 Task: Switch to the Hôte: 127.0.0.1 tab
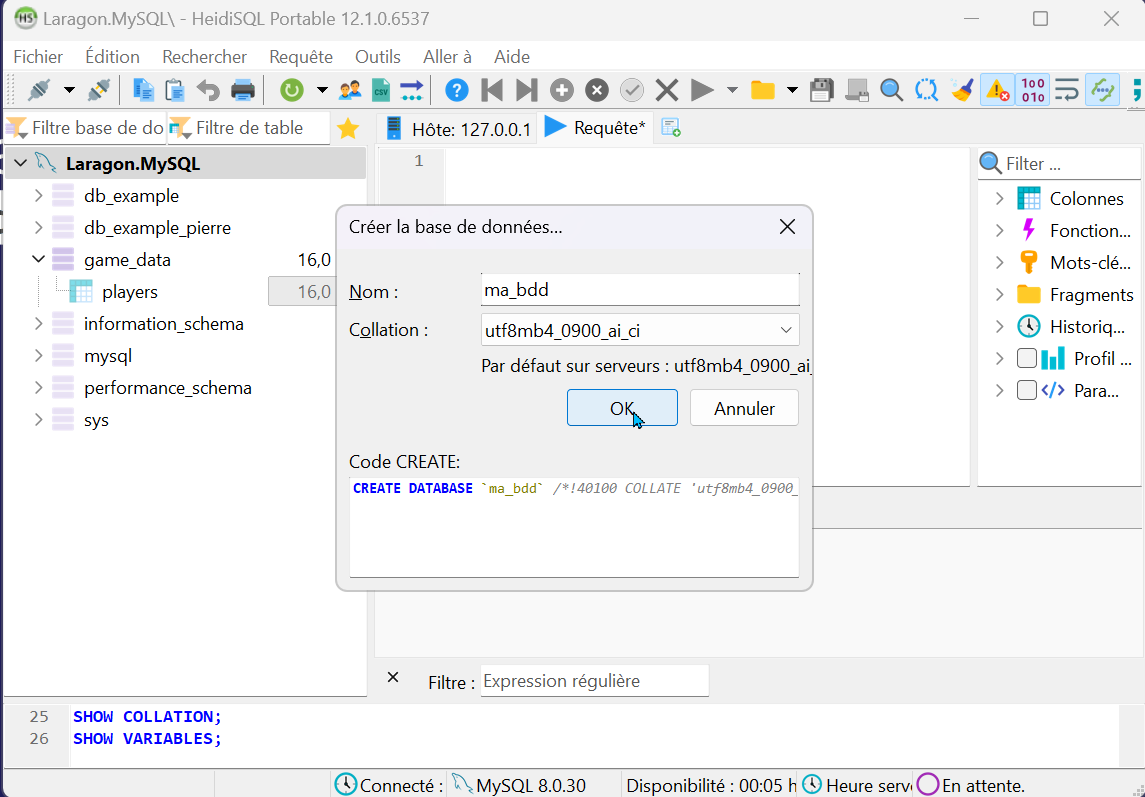click(x=459, y=129)
